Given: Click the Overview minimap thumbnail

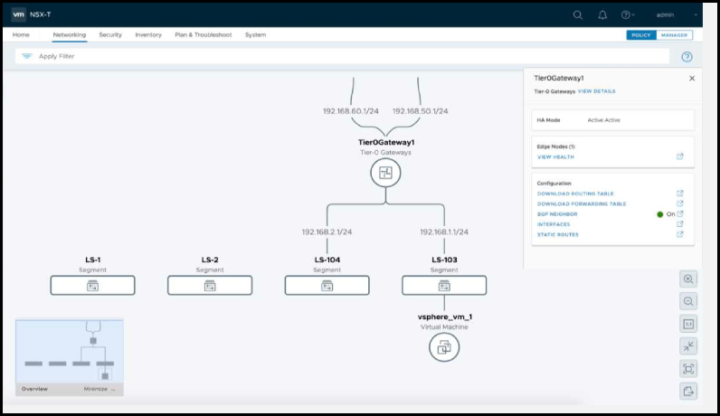Looking at the screenshot, I should pyautogui.click(x=70, y=352).
